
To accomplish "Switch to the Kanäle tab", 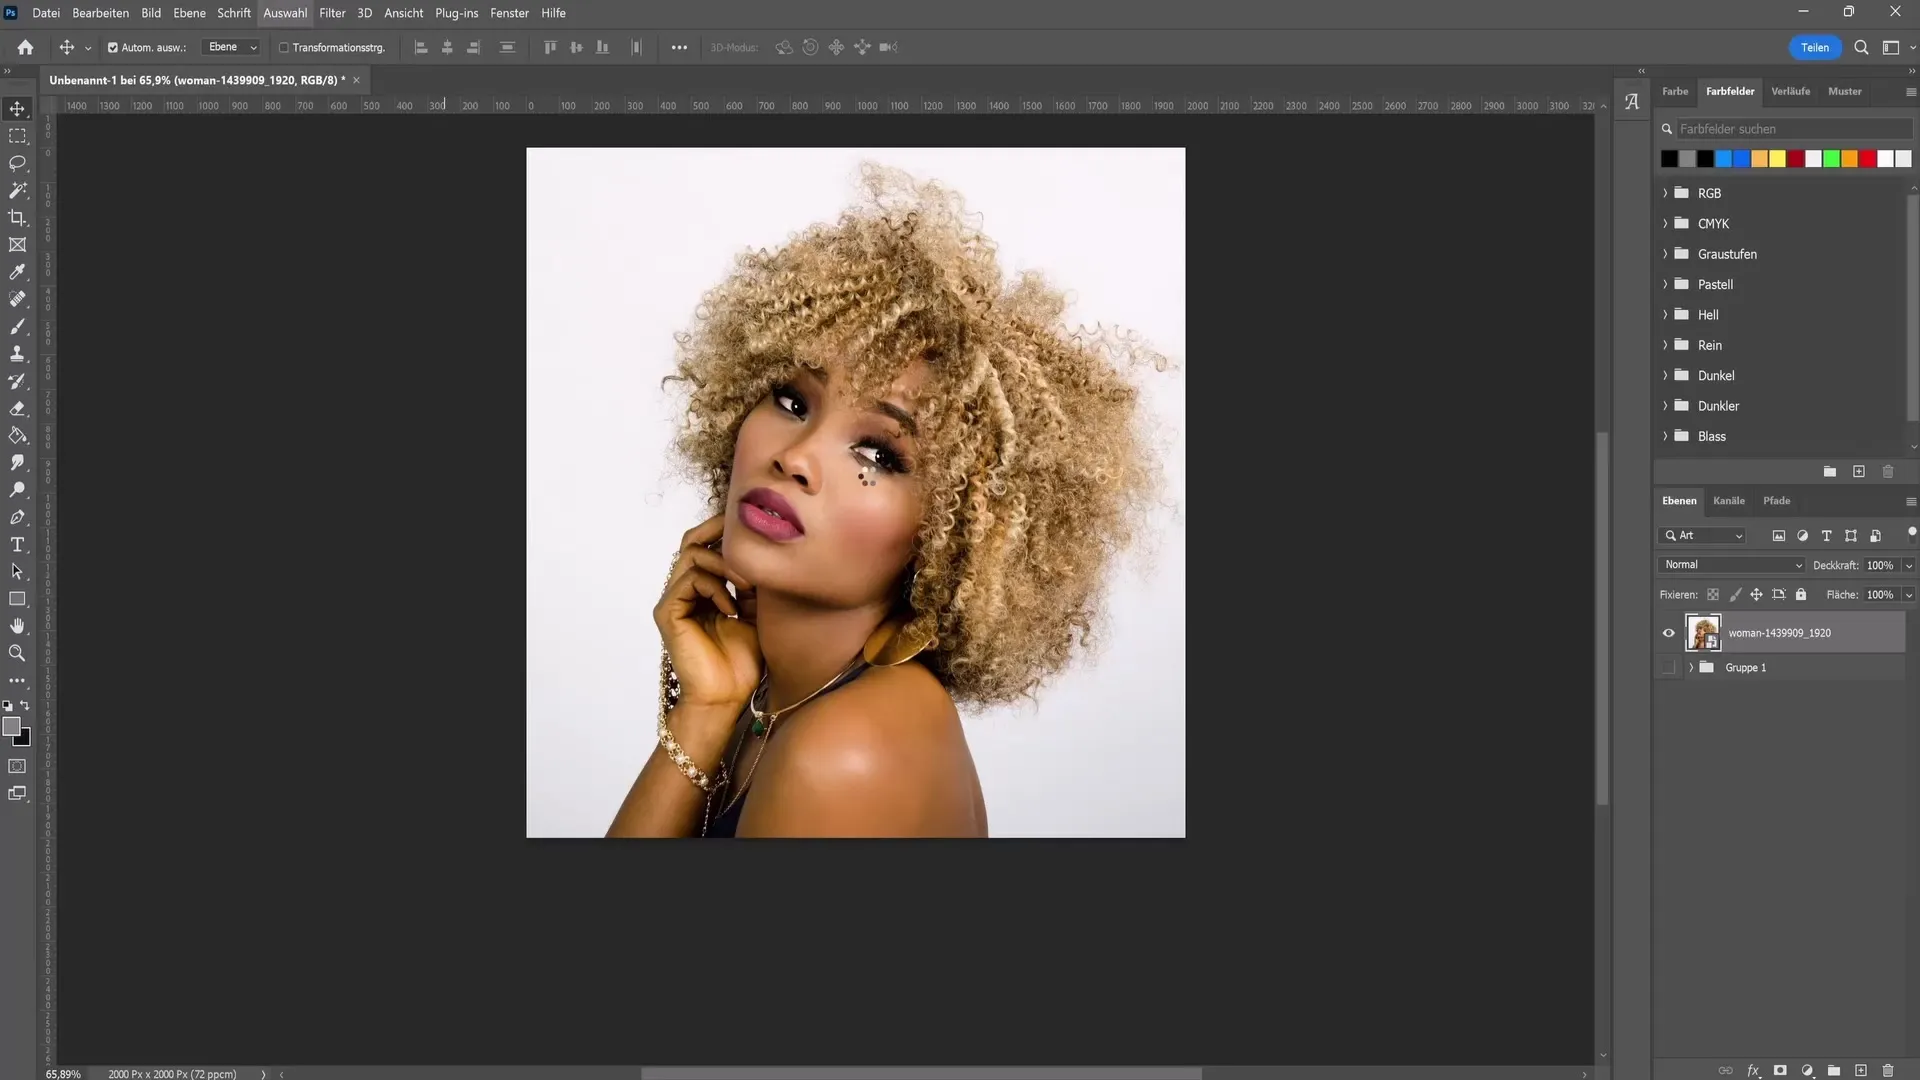I will point(1729,500).
